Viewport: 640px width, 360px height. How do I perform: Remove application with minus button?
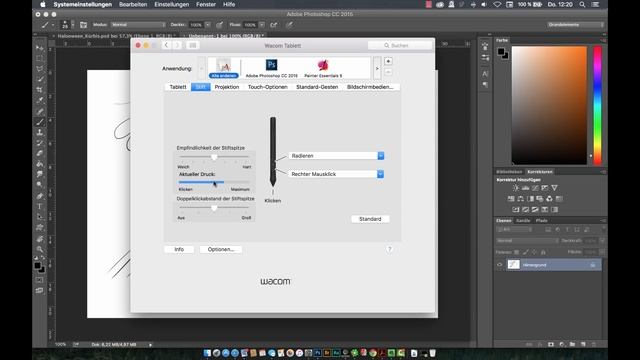tap(388, 72)
